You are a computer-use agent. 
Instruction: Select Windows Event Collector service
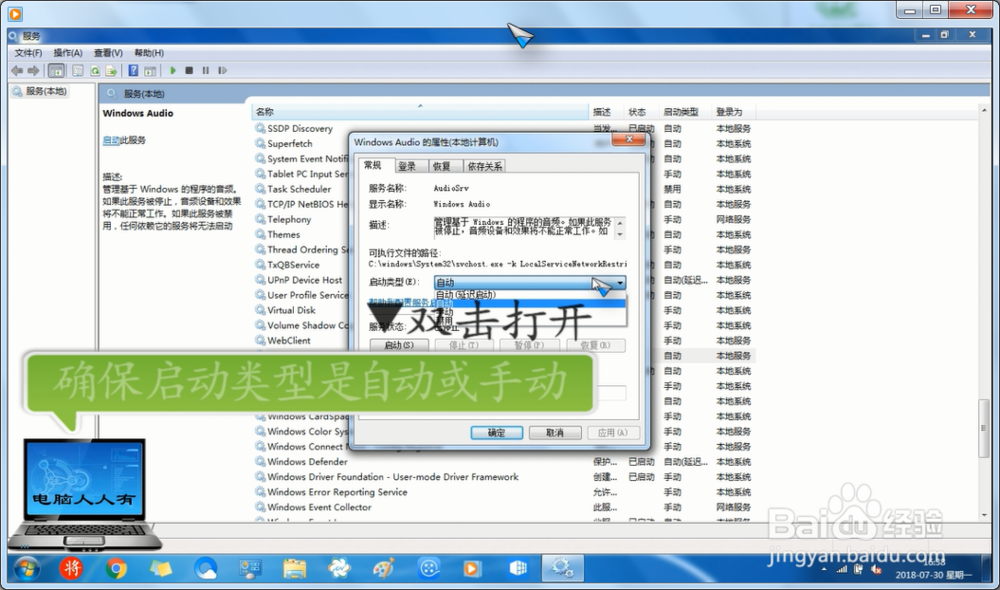tap(319, 507)
